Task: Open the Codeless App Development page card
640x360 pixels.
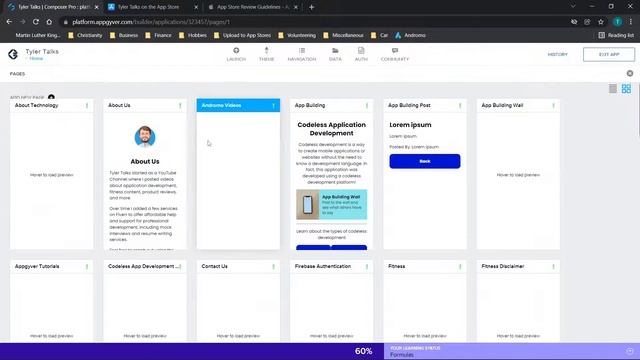Action: tap(145, 301)
